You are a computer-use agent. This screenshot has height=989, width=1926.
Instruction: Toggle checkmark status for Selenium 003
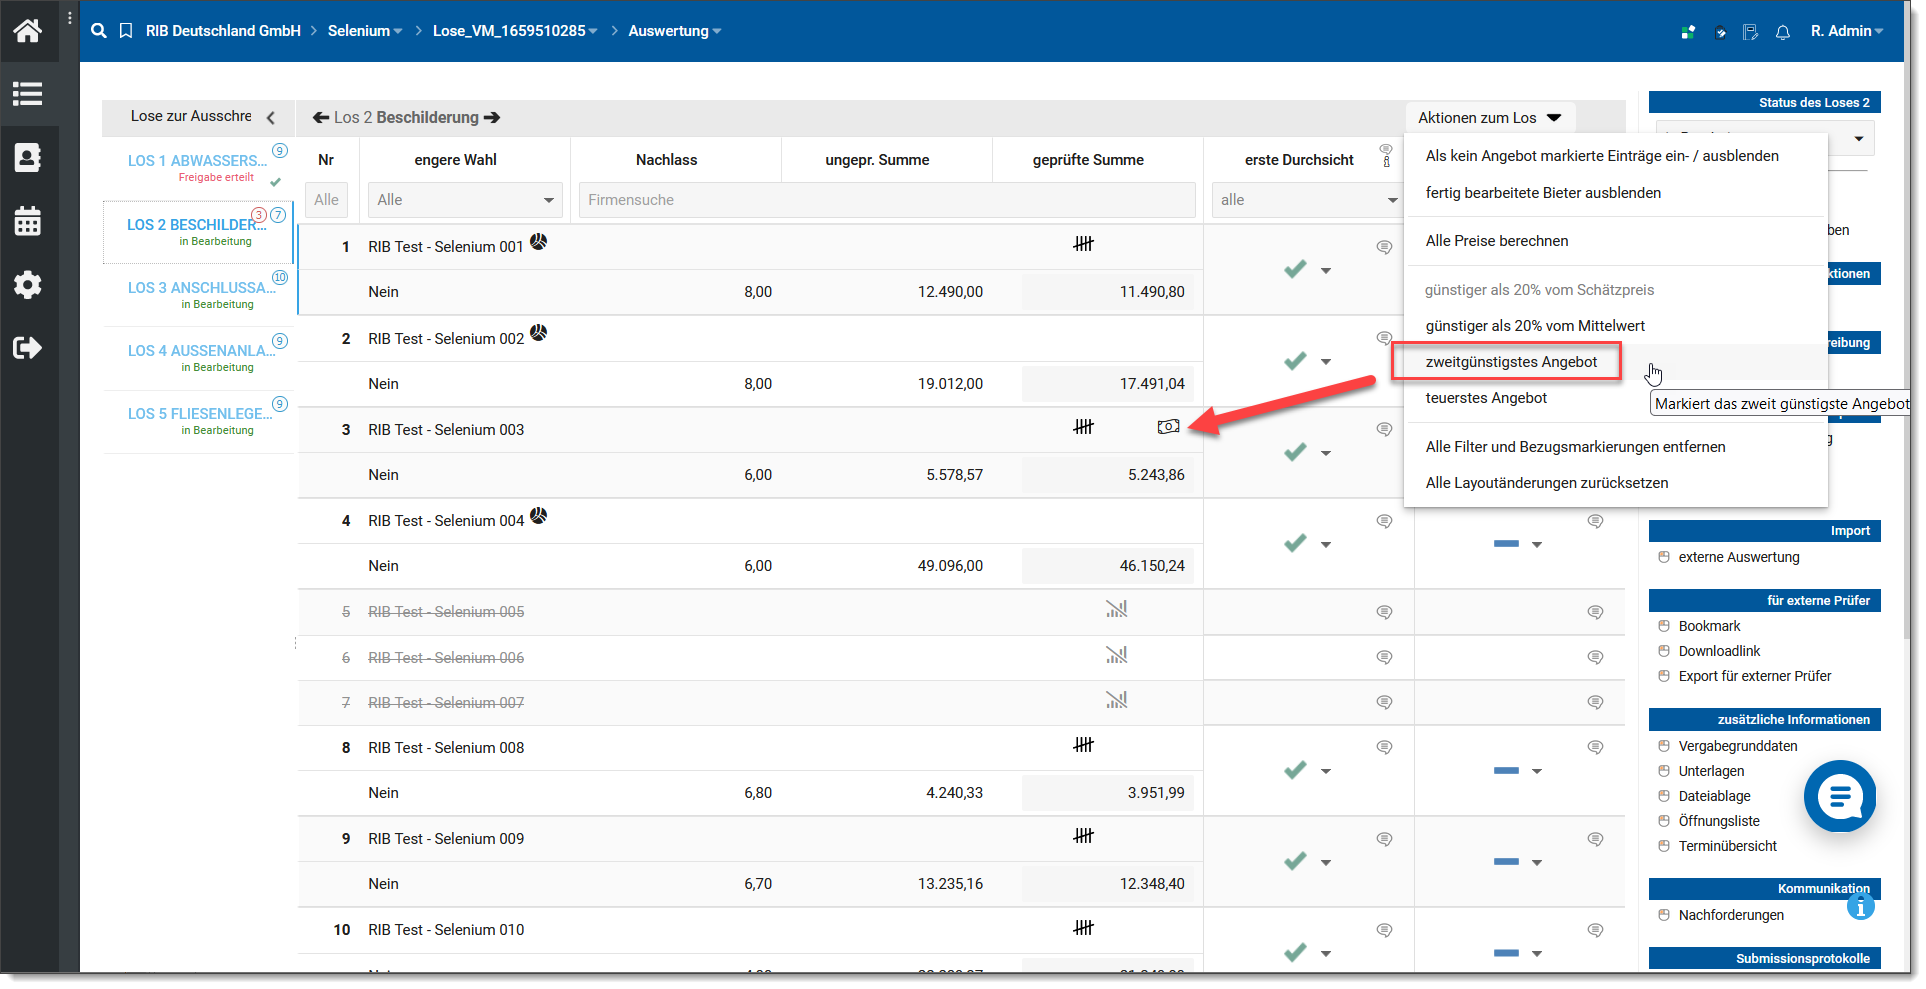click(1296, 452)
